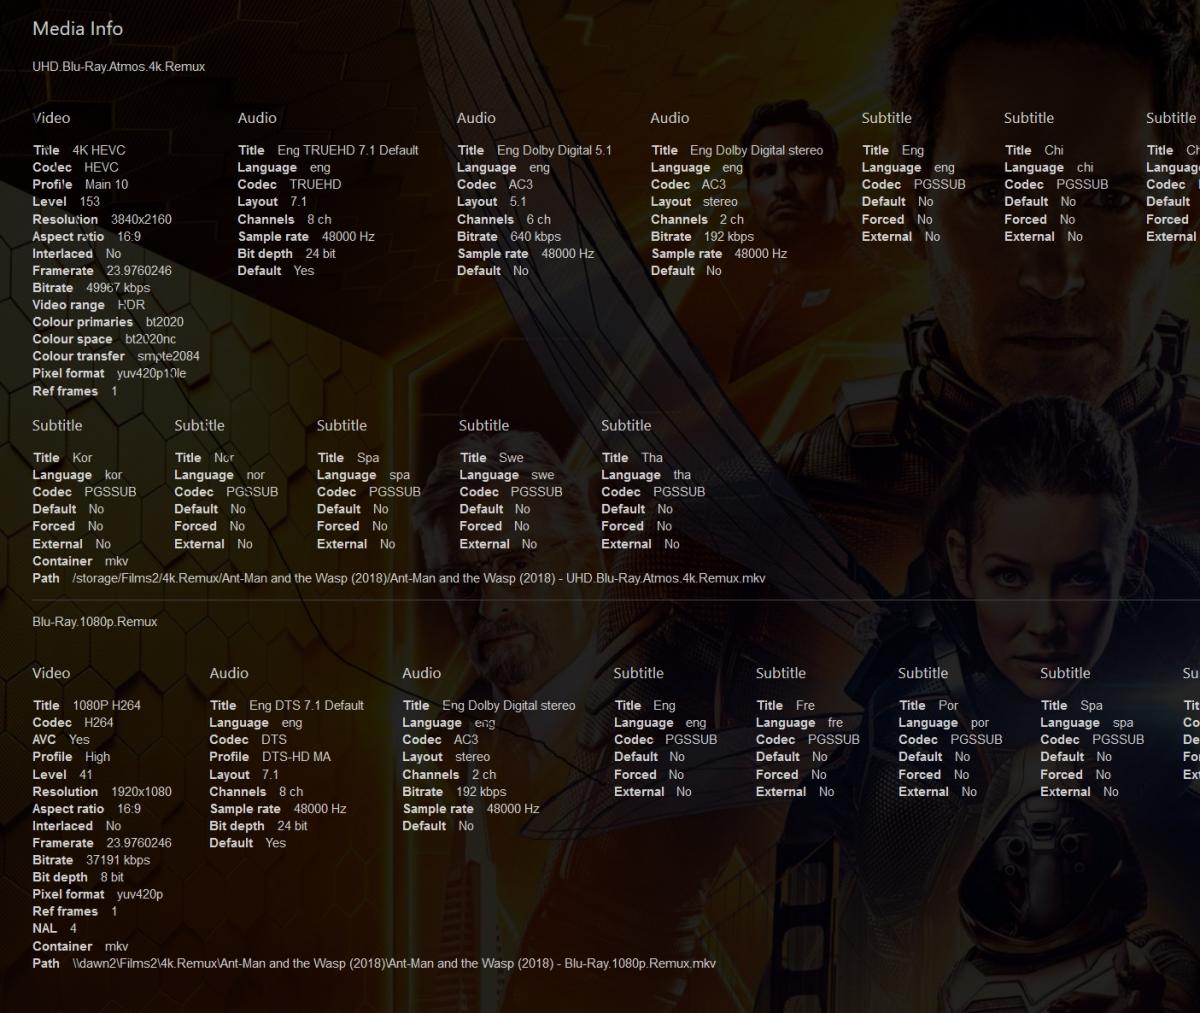
Task: Click subtitle title 'Spa' in 1080p section
Action: [x=1091, y=705]
